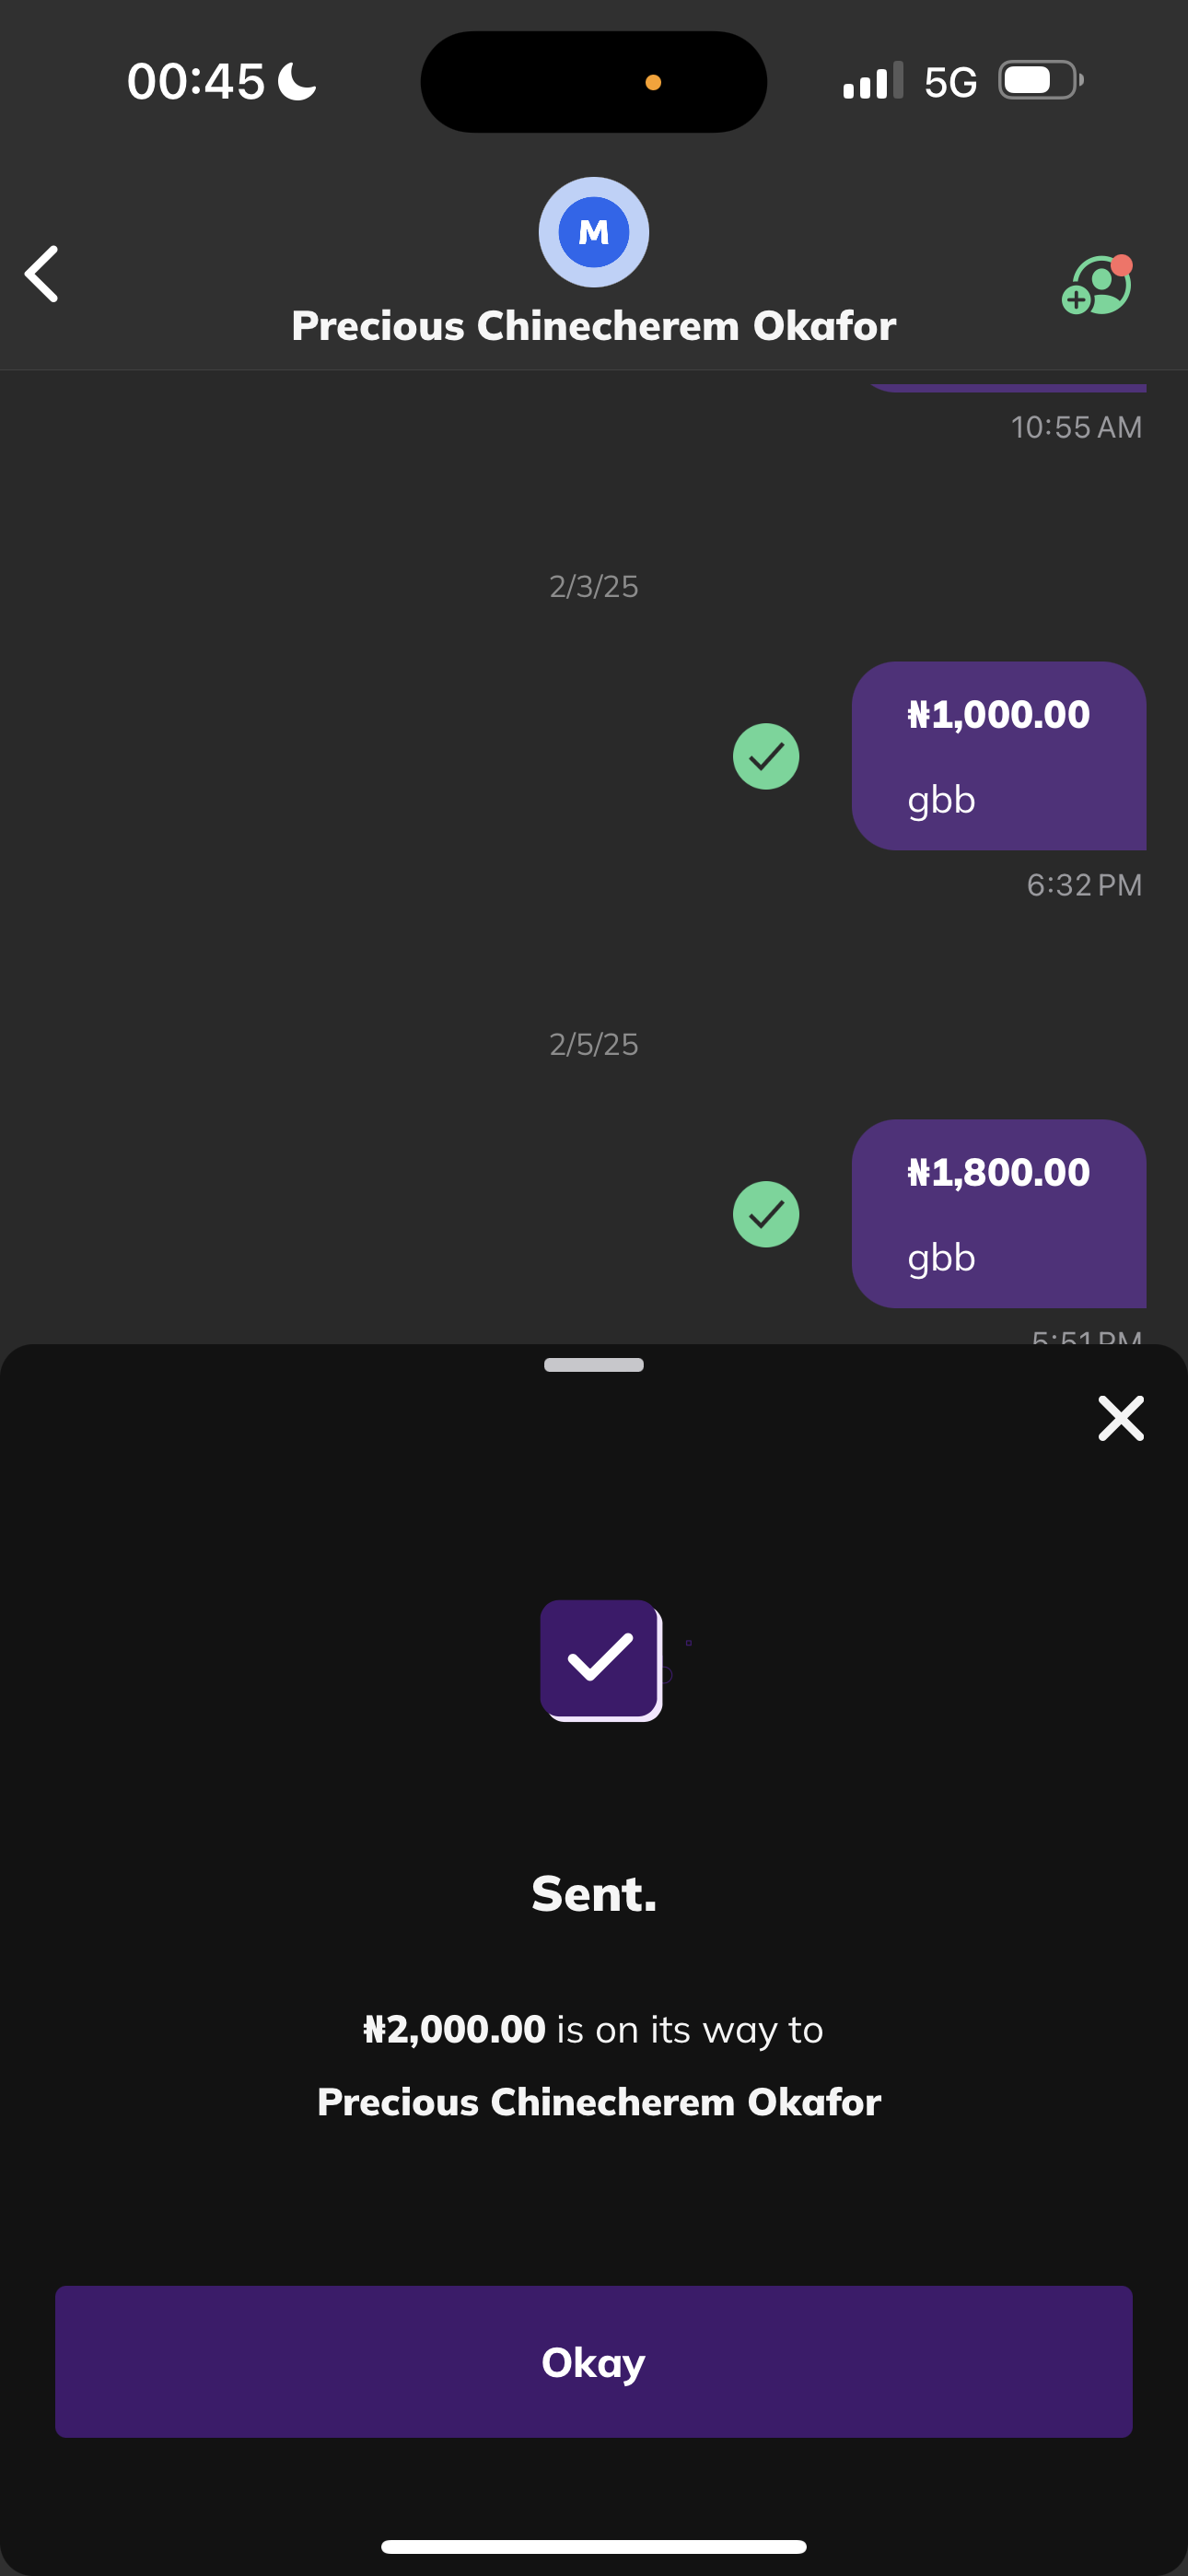
Task: Open the add contact icon
Action: click(x=1096, y=286)
